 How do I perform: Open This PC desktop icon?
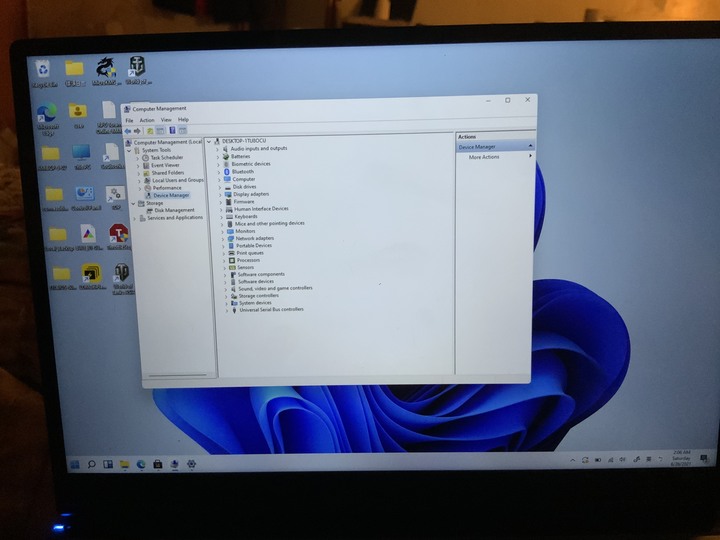coord(82,158)
